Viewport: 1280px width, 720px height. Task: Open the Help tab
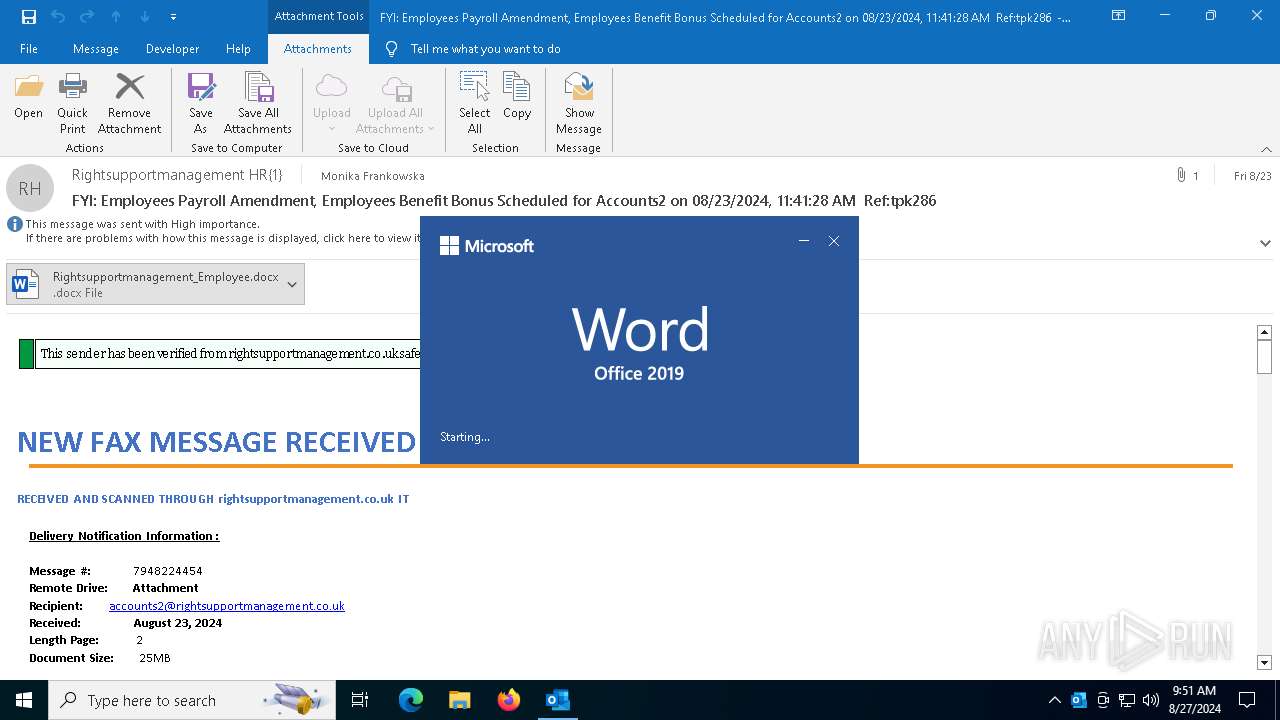(238, 49)
